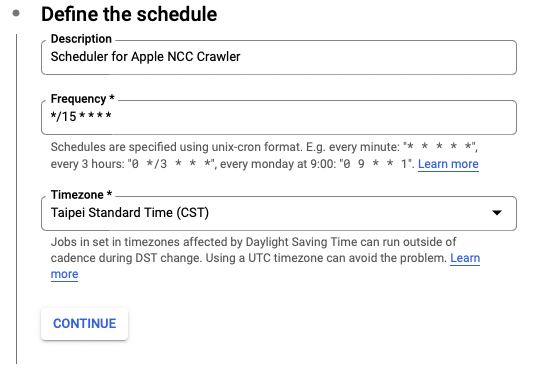
Task: Select the step bullet beside Define the schedule
Action: pos(16,13)
